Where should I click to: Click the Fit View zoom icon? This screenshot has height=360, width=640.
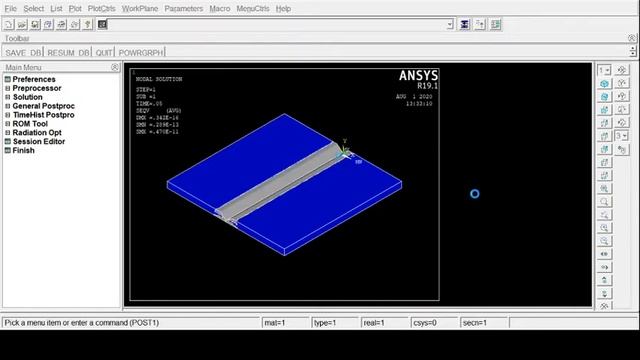pos(604,189)
